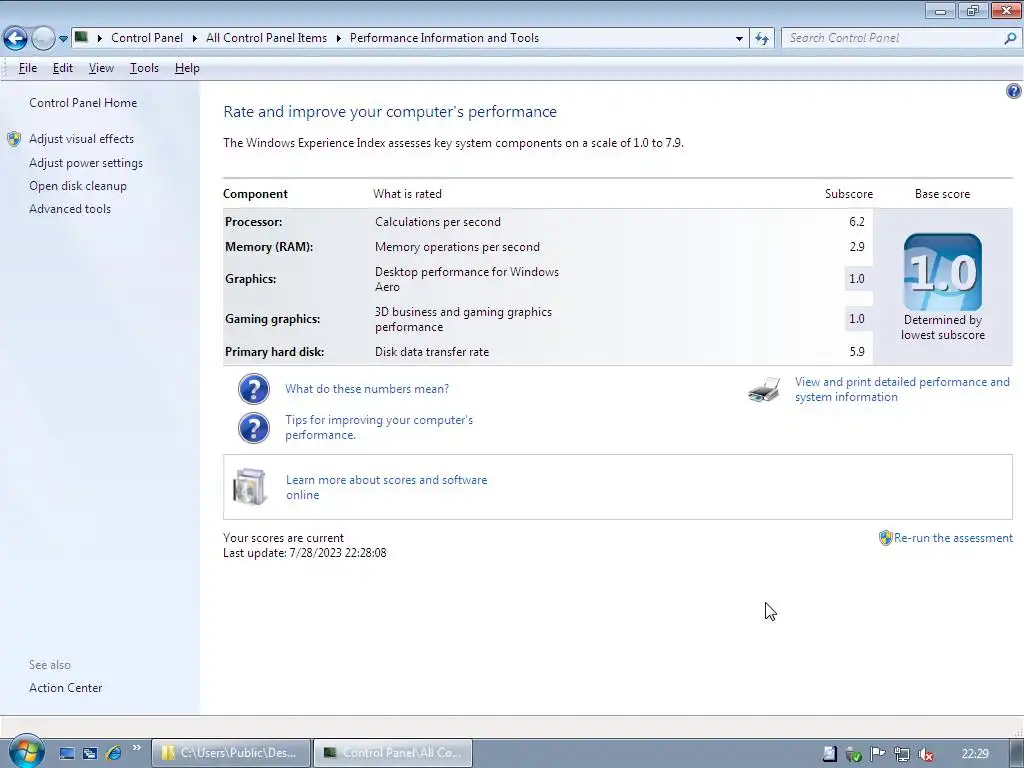1024x768 pixels.
Task: Open Action Center under See also
Action: click(65, 688)
